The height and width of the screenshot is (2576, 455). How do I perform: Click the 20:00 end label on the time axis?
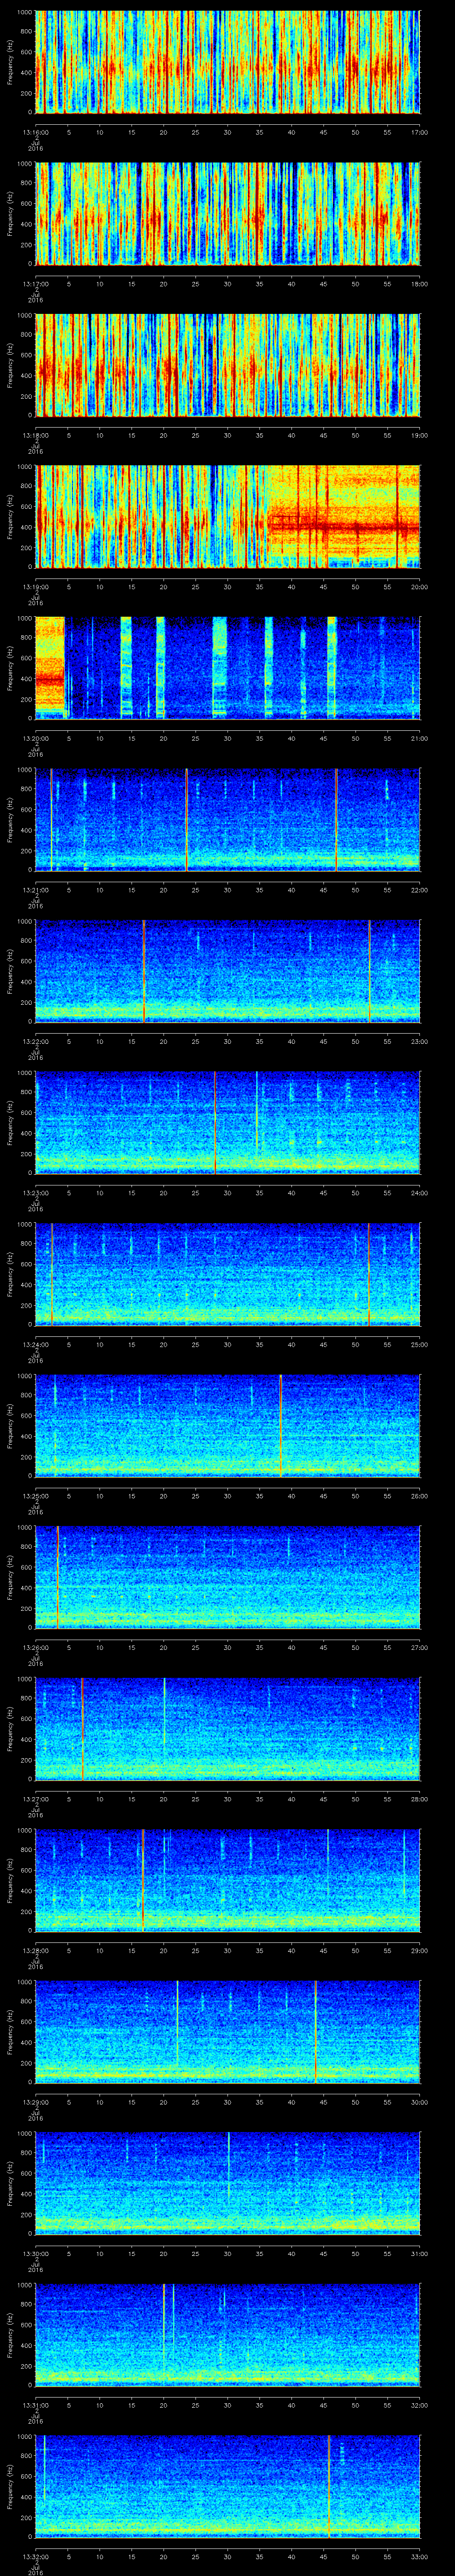[x=419, y=587]
